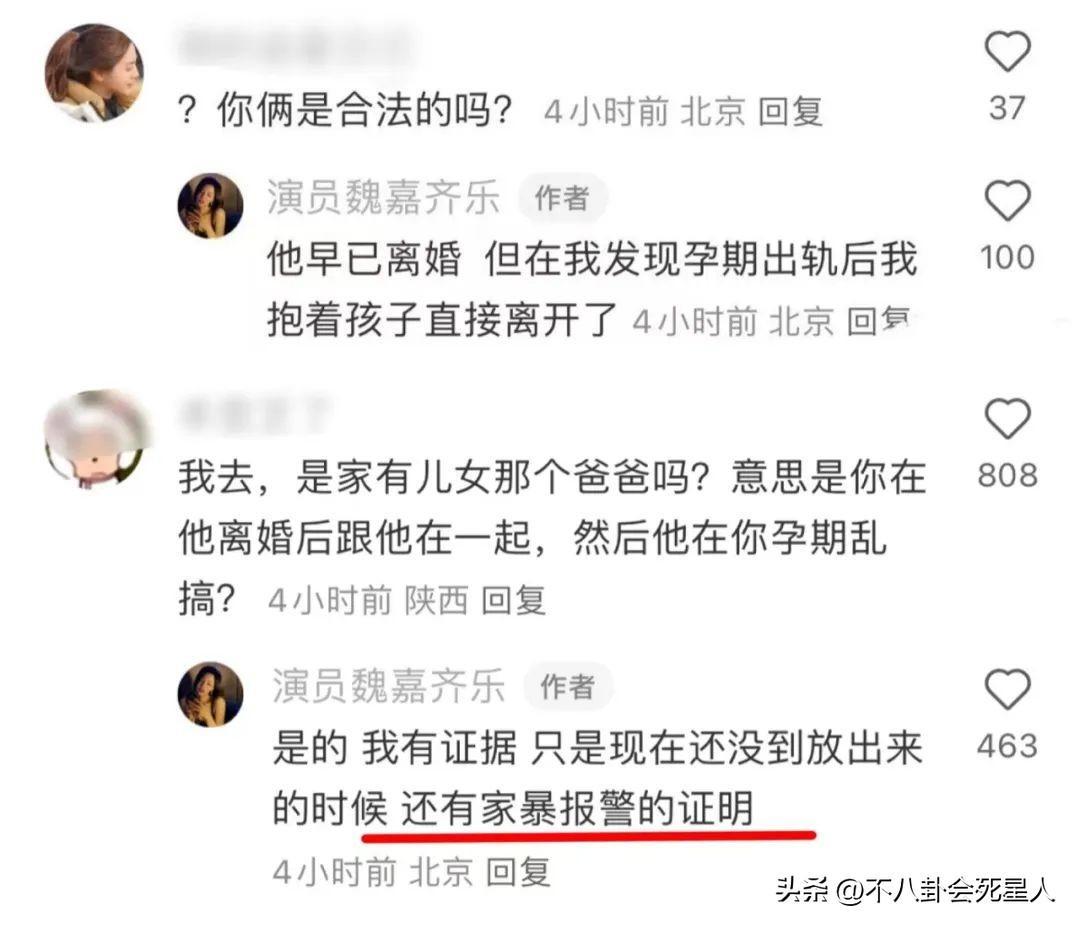Like the author's reply with 463 likes
Image resolution: width=1080 pixels, height=928 pixels.
click(x=1007, y=689)
